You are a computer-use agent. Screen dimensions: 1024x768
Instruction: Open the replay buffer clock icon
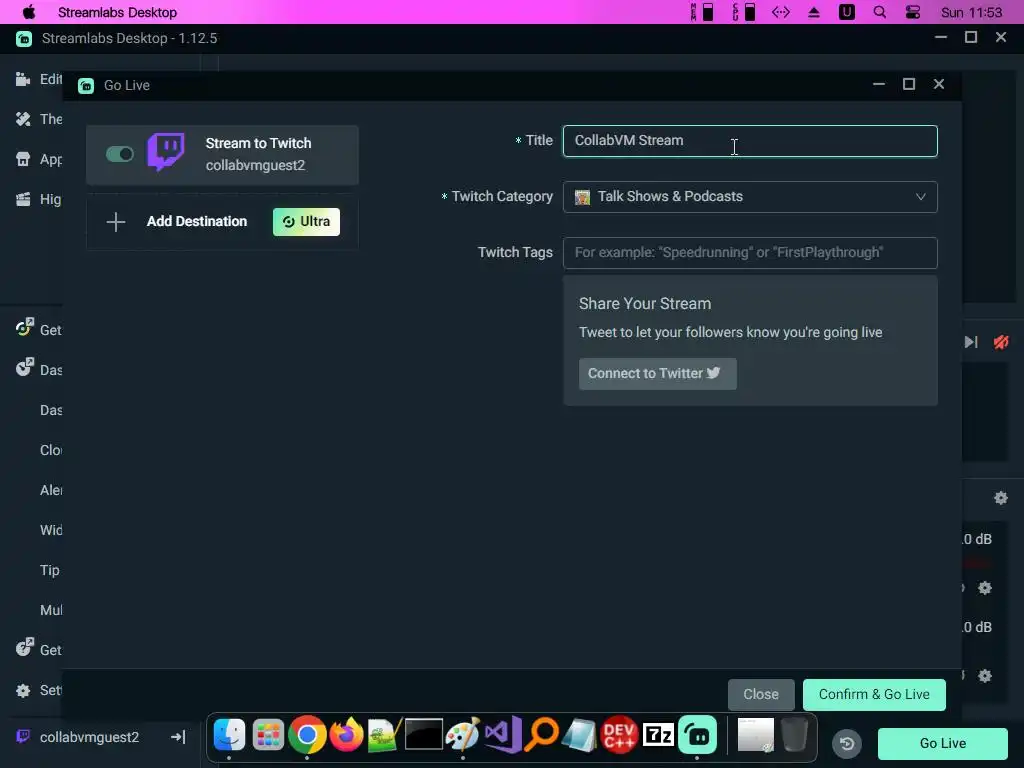pos(847,743)
